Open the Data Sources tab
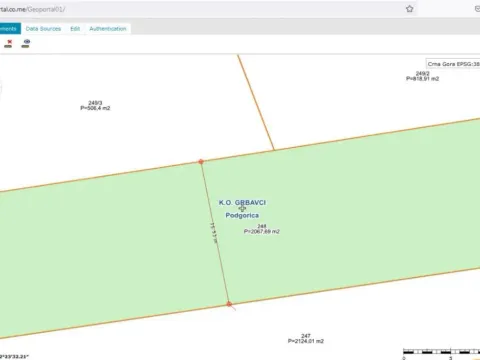This screenshot has width=480, height=360. pos(43,29)
